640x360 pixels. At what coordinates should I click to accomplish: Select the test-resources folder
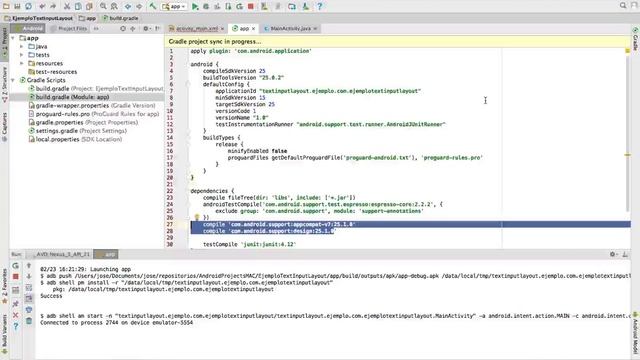pos(52,72)
